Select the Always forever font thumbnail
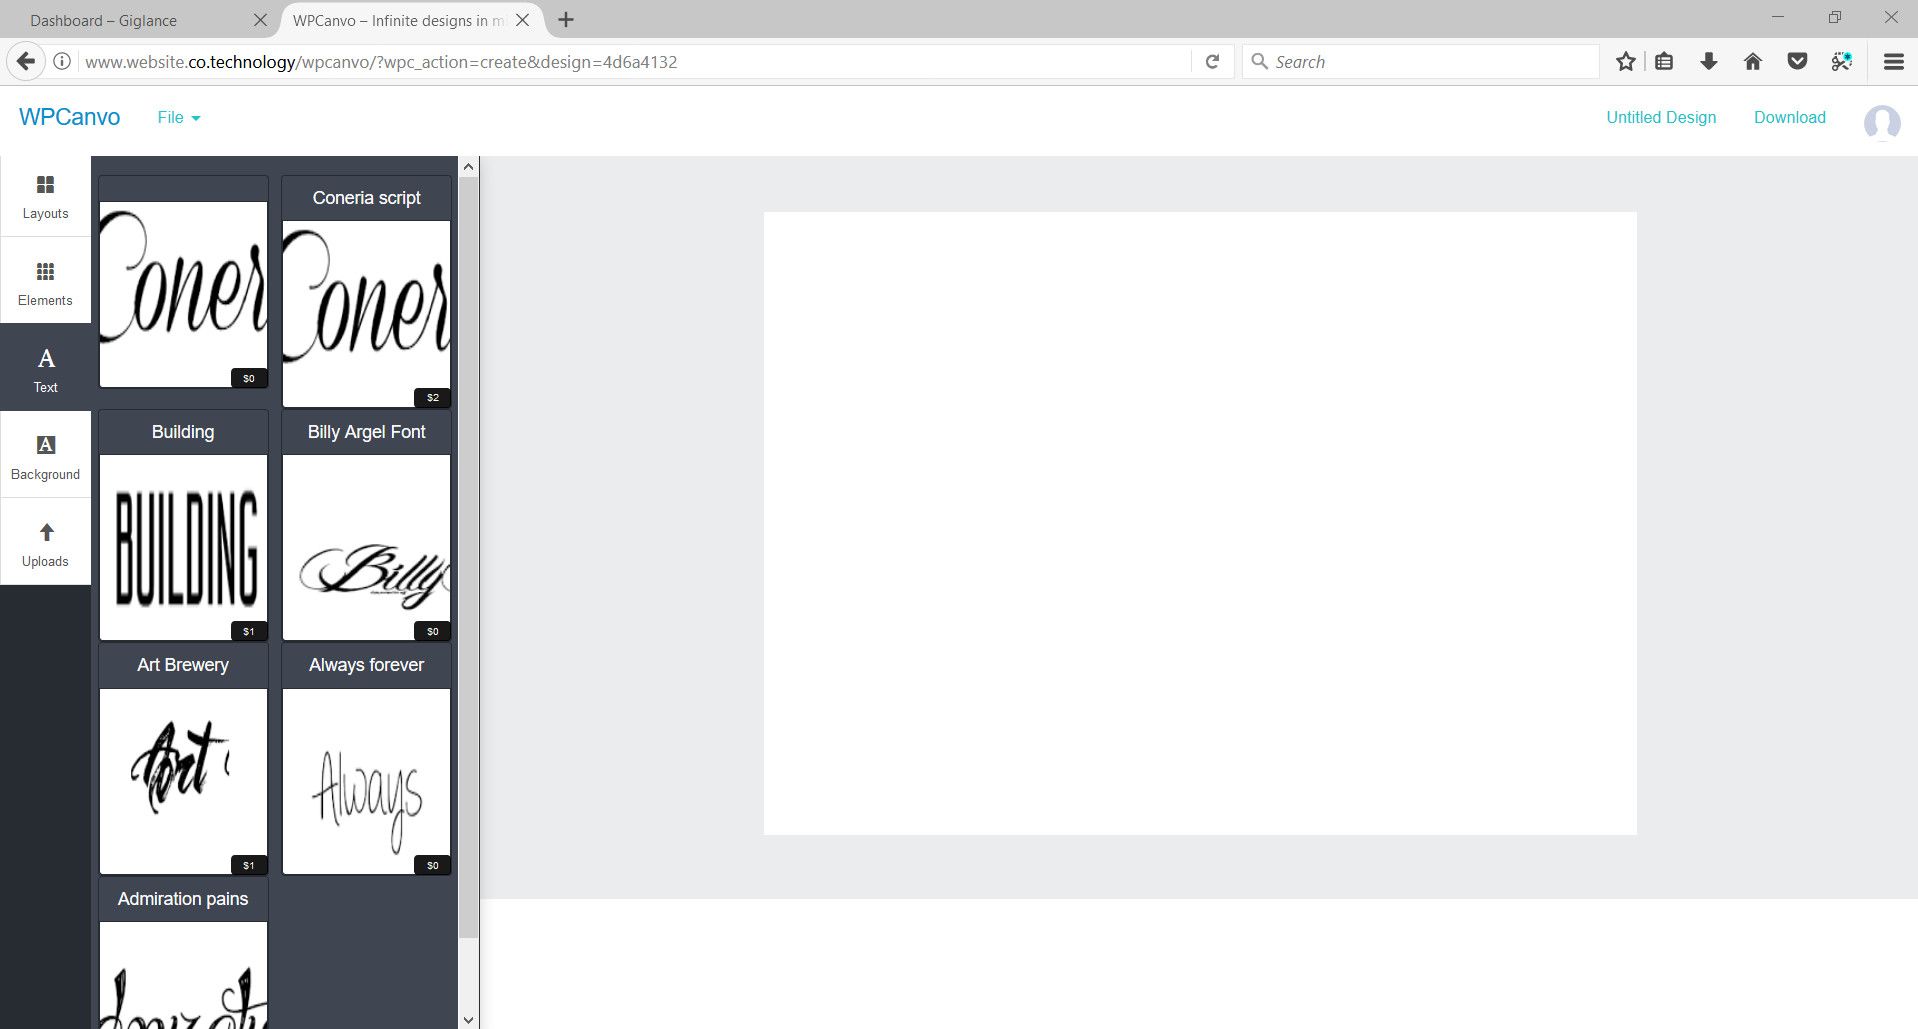The width and height of the screenshot is (1918, 1029). coord(366,781)
